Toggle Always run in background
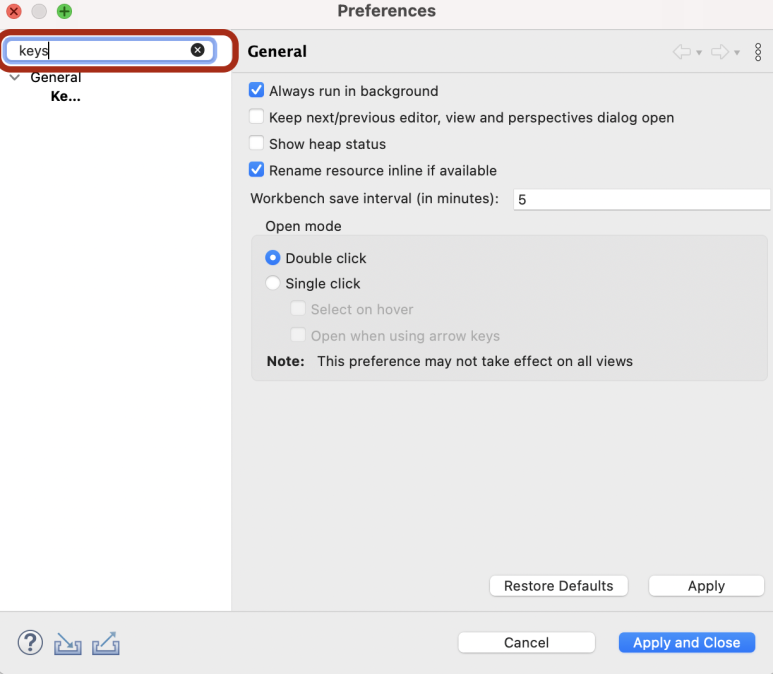773x674 pixels. [256, 90]
